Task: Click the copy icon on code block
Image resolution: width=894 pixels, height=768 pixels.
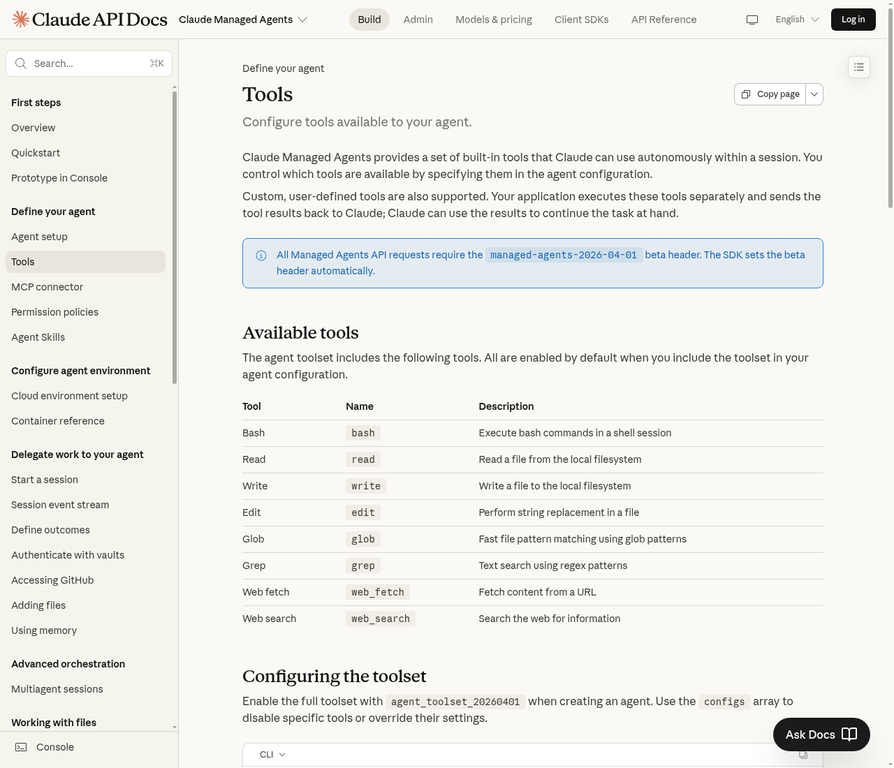Action: pos(803,755)
